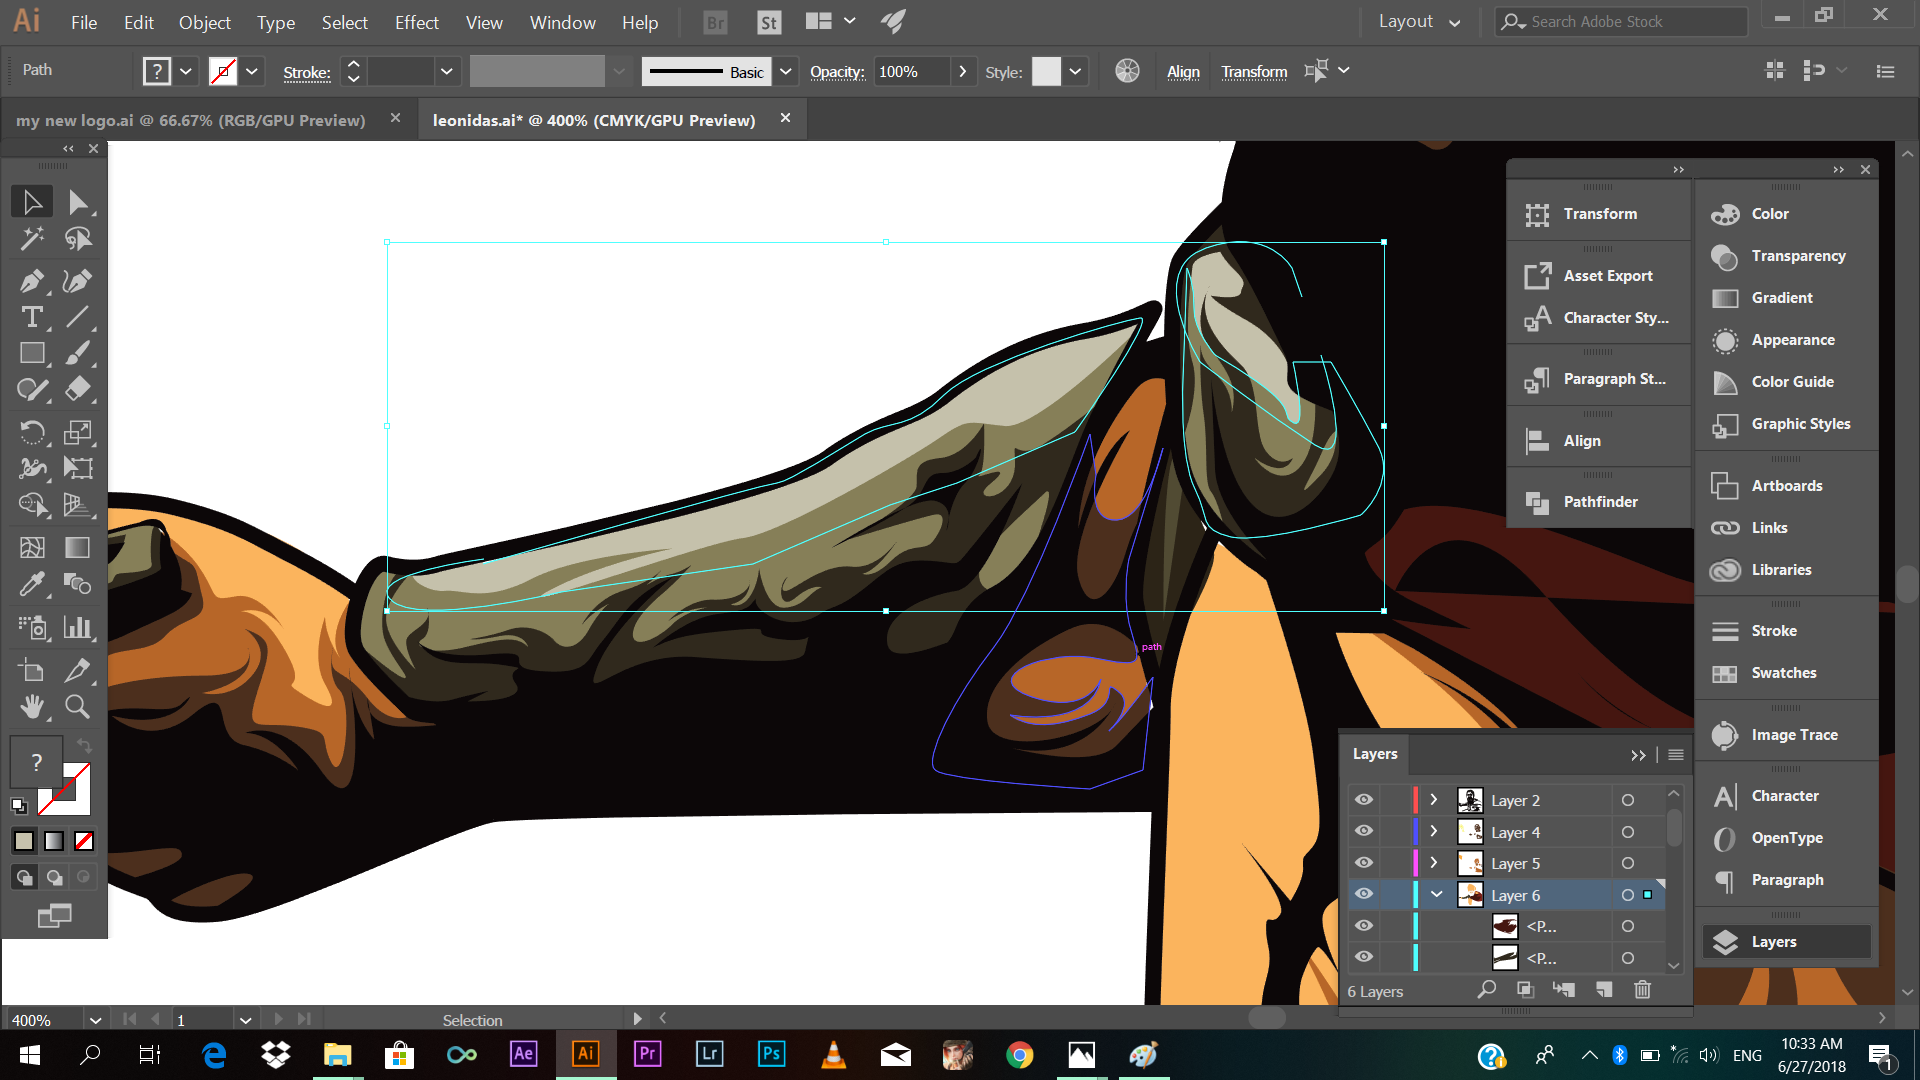Screen dimensions: 1920x1080
Task: Open the Swatches panel
Action: [1783, 673]
